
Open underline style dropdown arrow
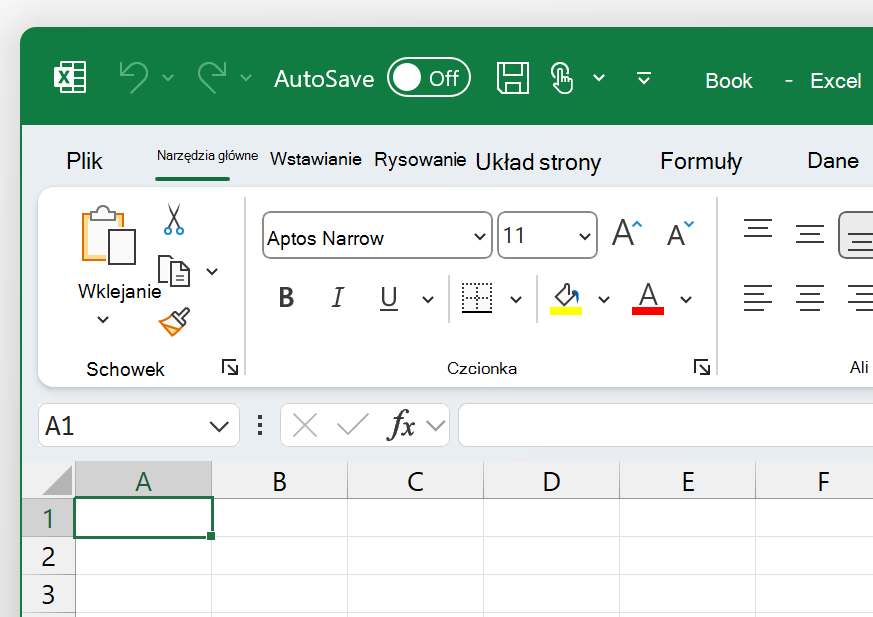[x=428, y=300]
